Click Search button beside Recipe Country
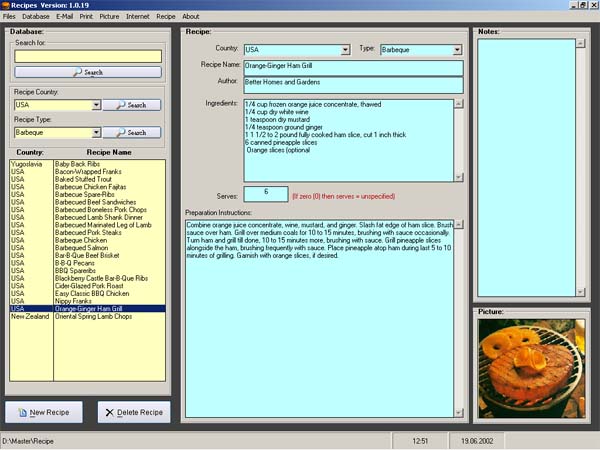This screenshot has height=450, width=600. 132,105
